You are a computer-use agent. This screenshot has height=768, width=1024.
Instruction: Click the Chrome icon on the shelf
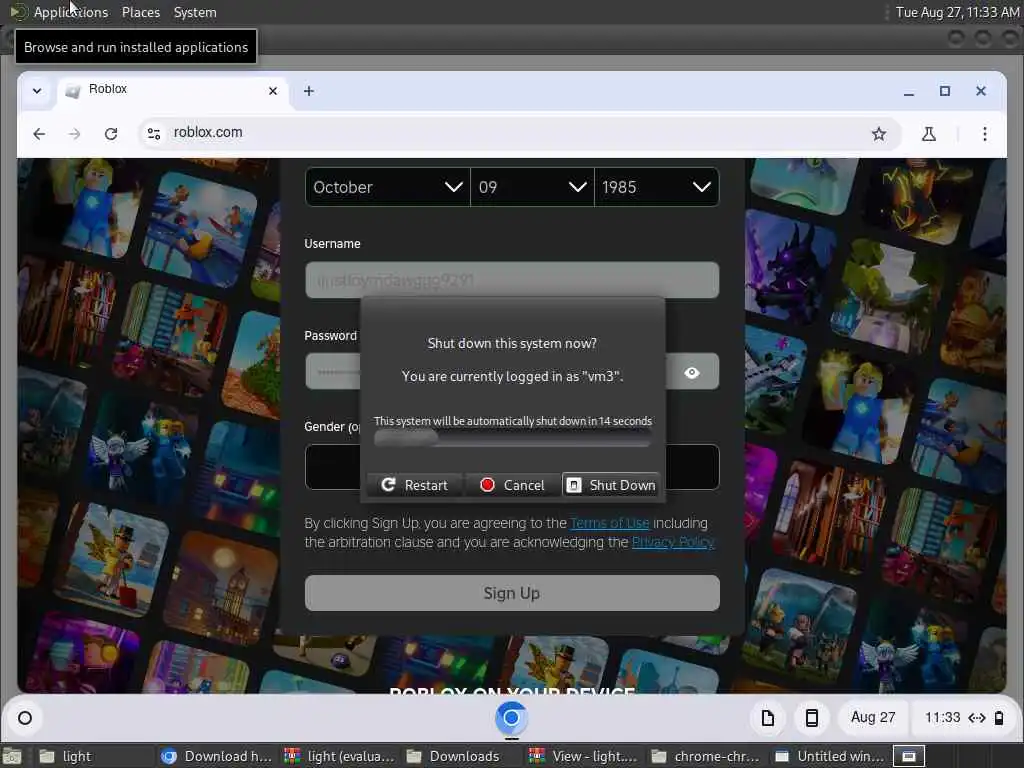511,718
